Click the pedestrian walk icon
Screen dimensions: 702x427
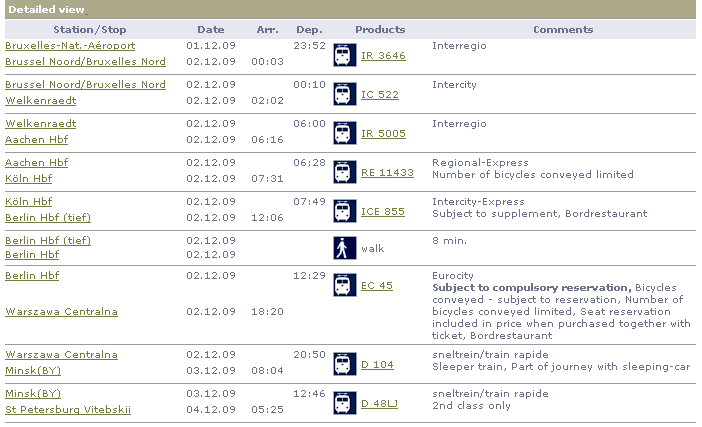(344, 248)
